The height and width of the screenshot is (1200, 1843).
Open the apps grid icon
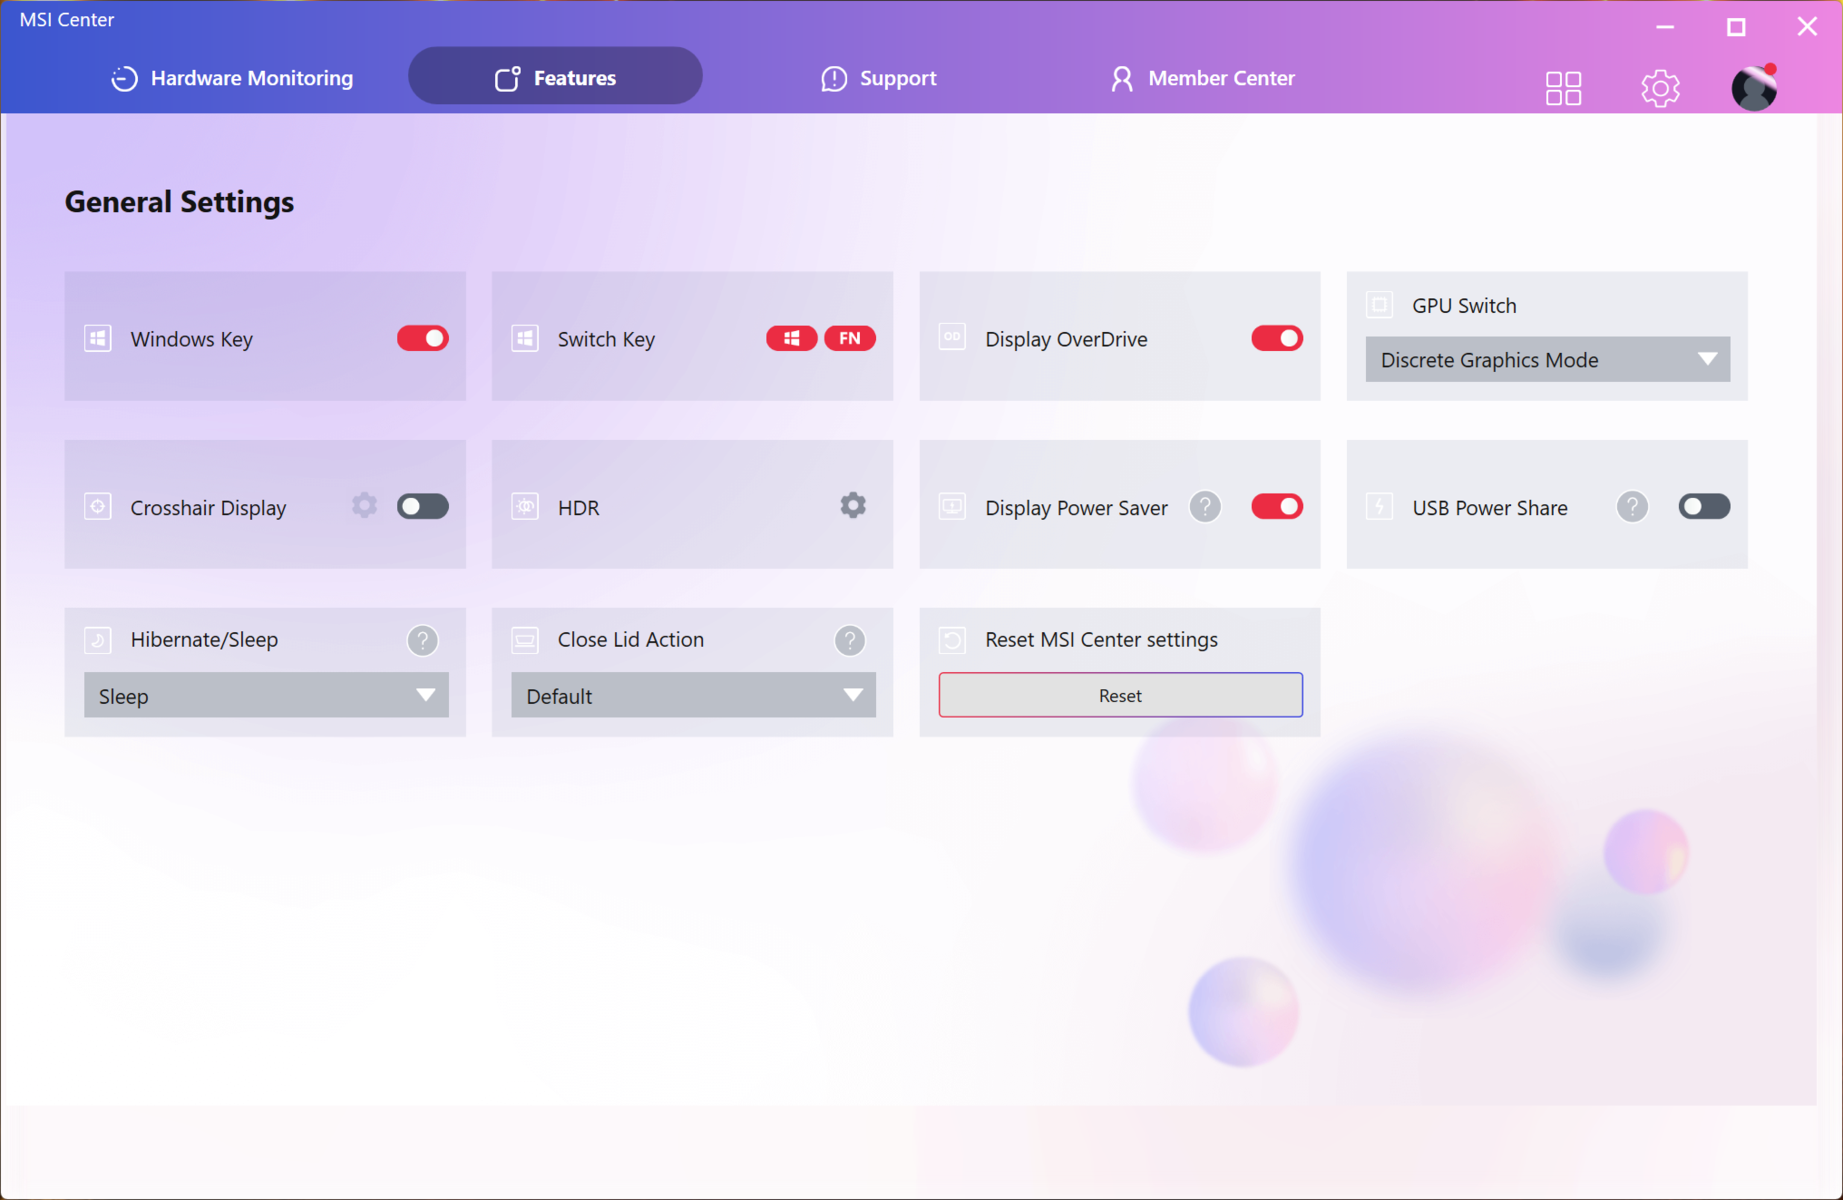1563,88
